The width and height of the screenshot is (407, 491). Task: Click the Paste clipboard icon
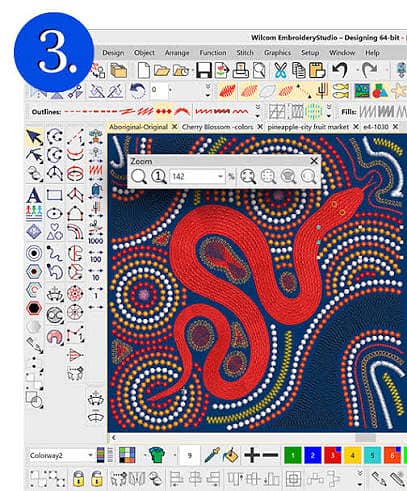(317, 71)
